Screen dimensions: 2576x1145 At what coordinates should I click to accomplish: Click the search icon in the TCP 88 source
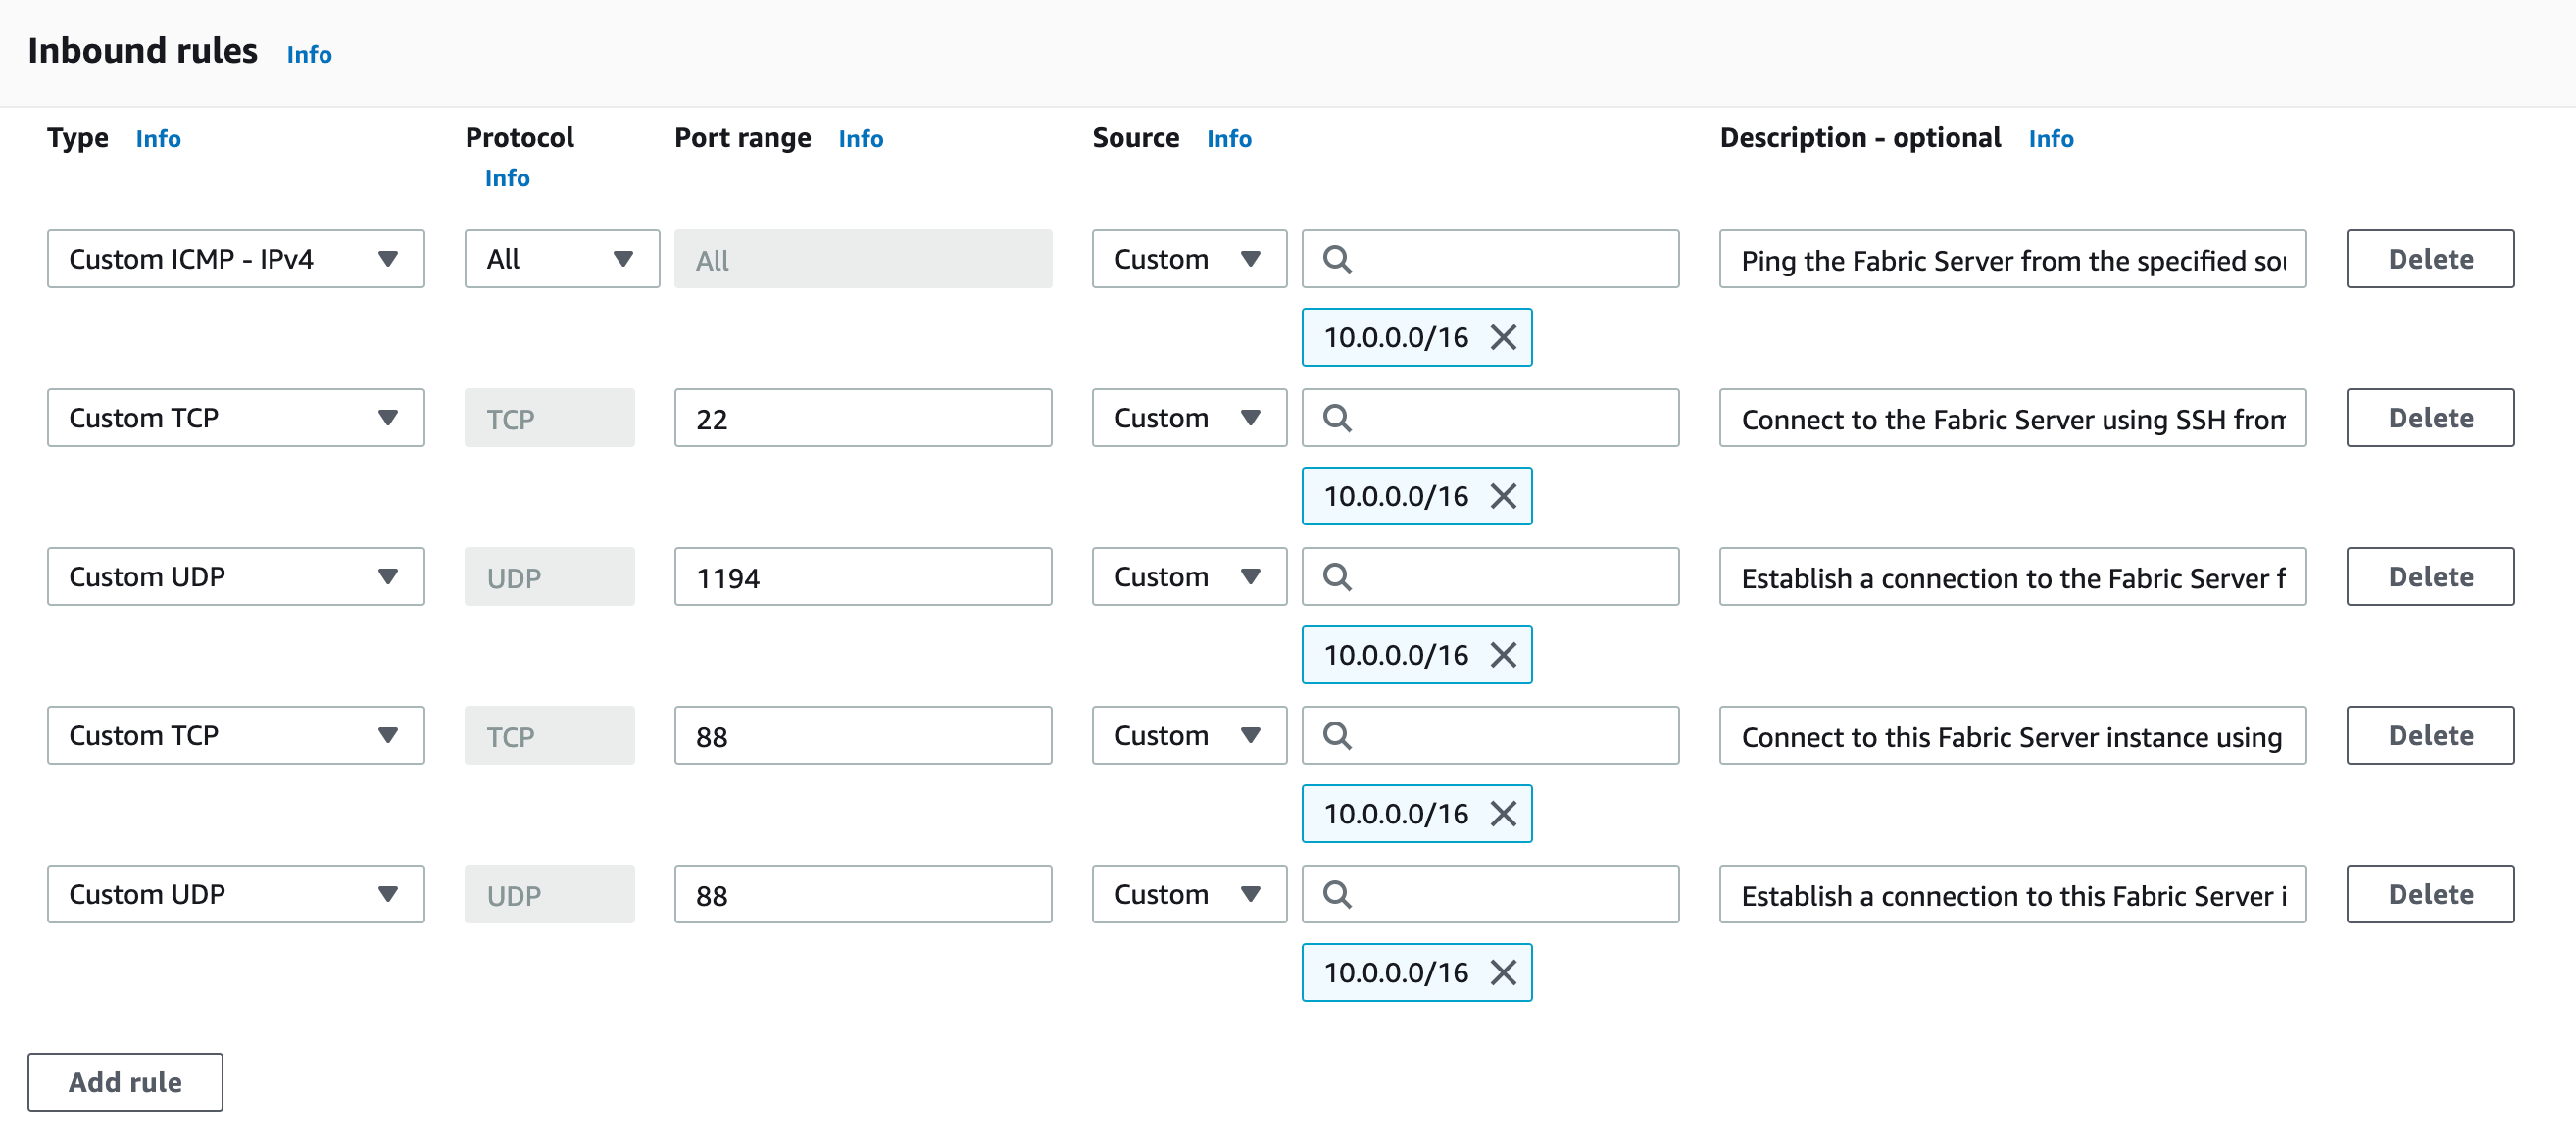click(1337, 735)
